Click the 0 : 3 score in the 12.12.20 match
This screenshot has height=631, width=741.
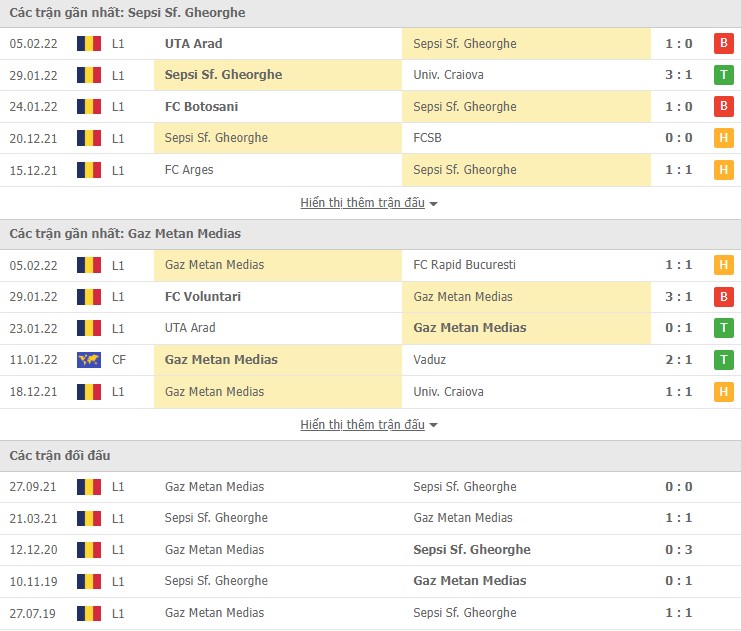[x=680, y=550]
